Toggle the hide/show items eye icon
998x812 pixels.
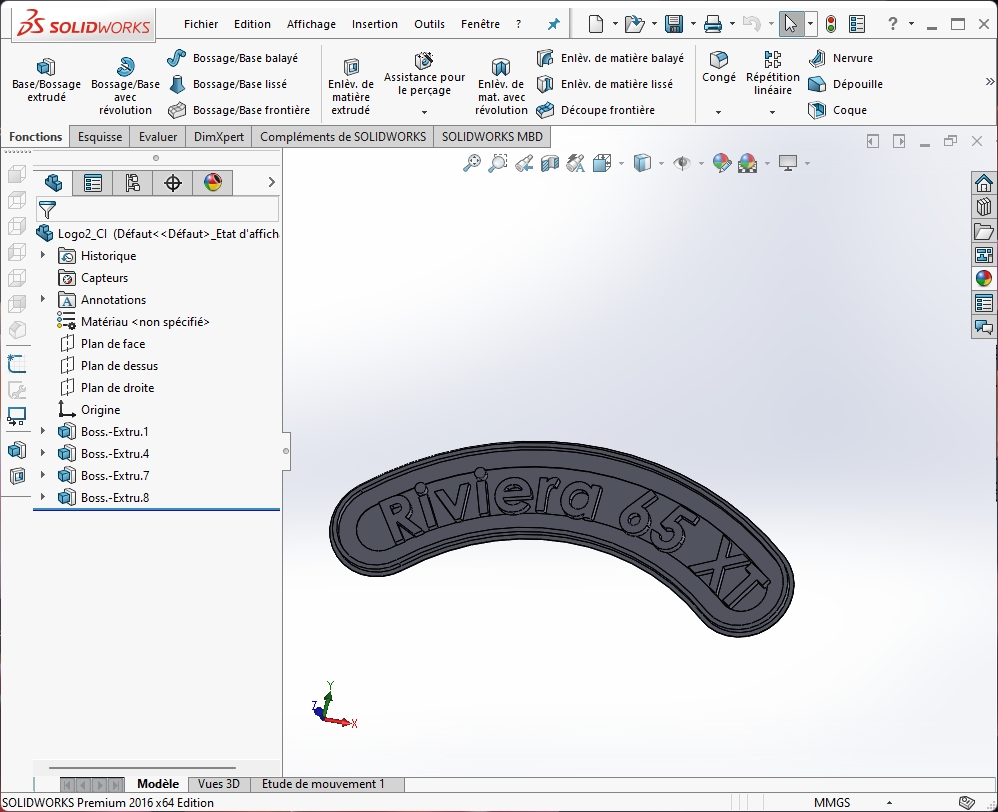(x=682, y=163)
